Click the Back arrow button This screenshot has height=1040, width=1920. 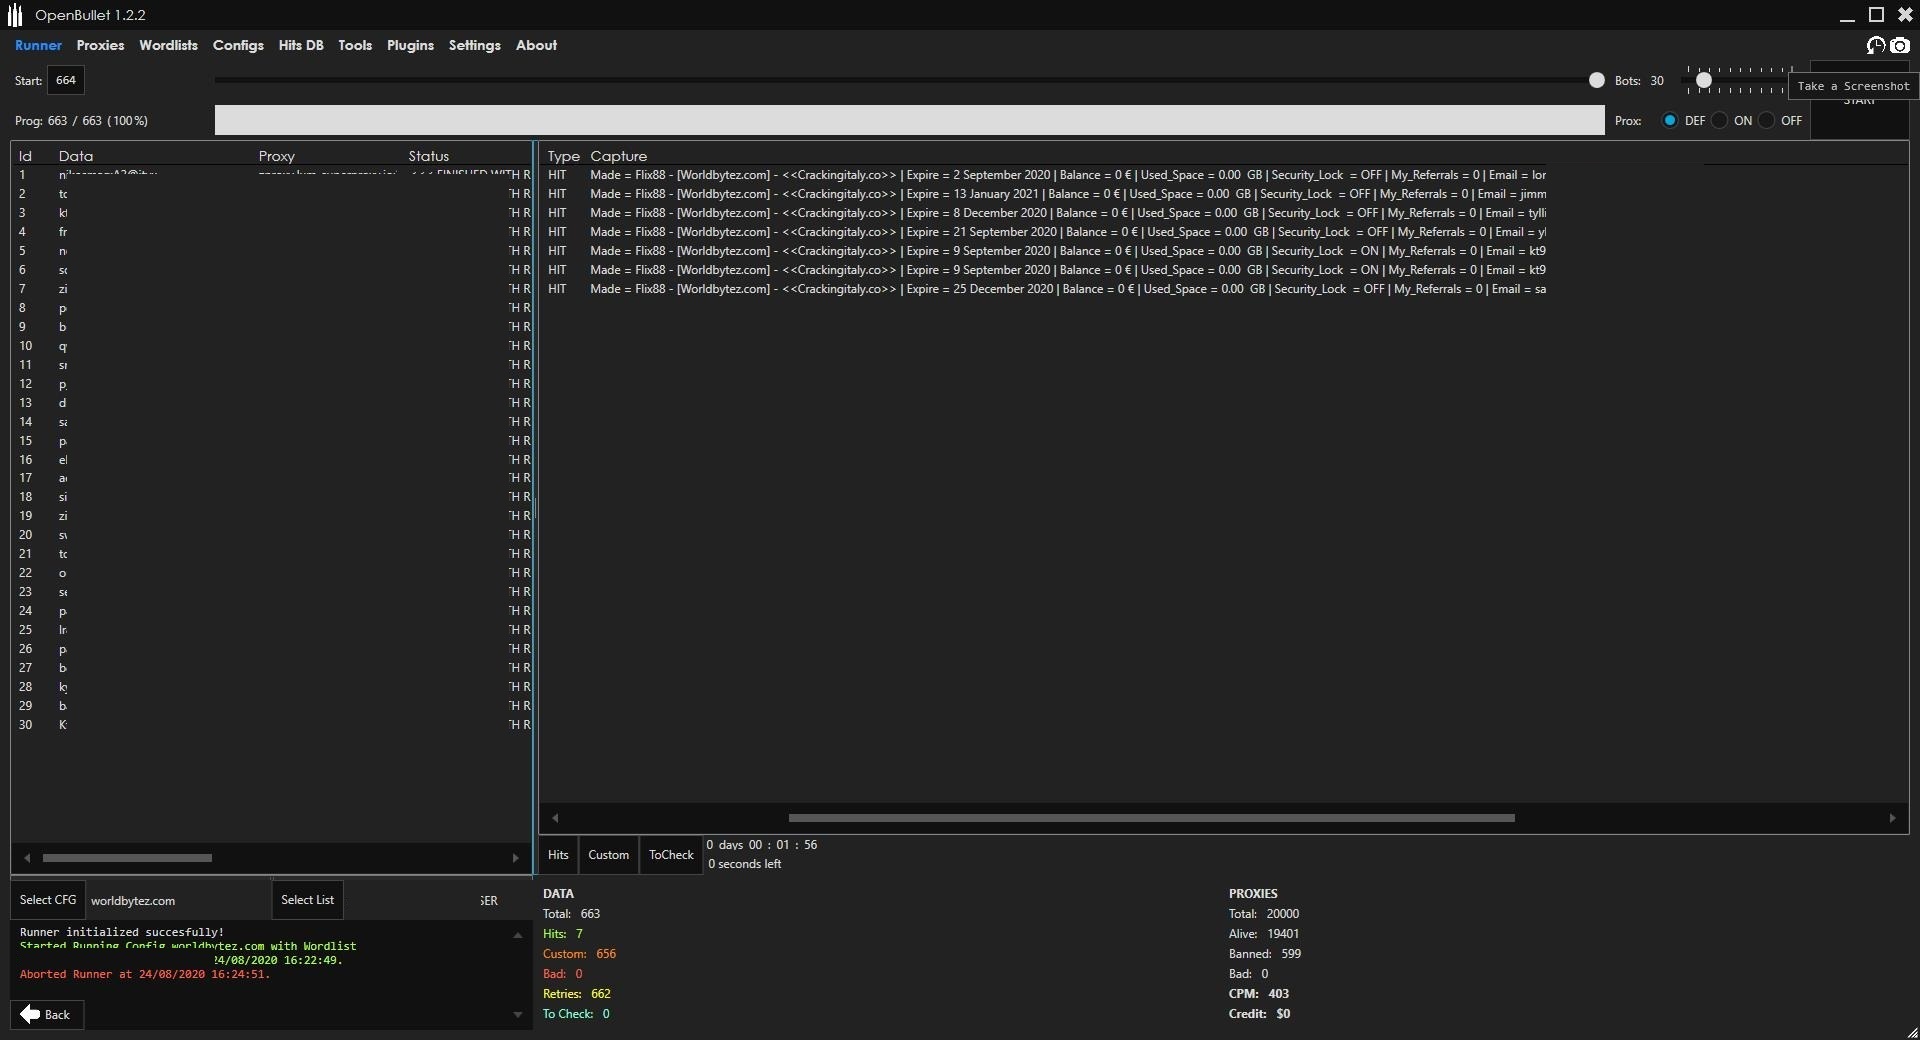pyautogui.click(x=47, y=1014)
